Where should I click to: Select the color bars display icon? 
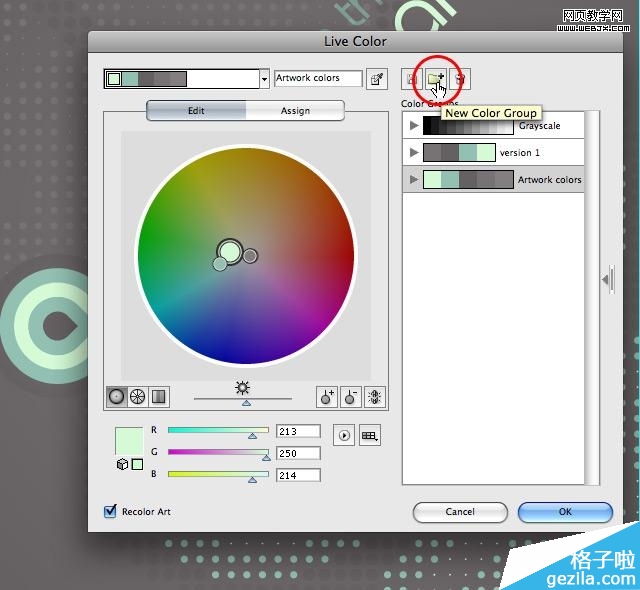pos(159,397)
